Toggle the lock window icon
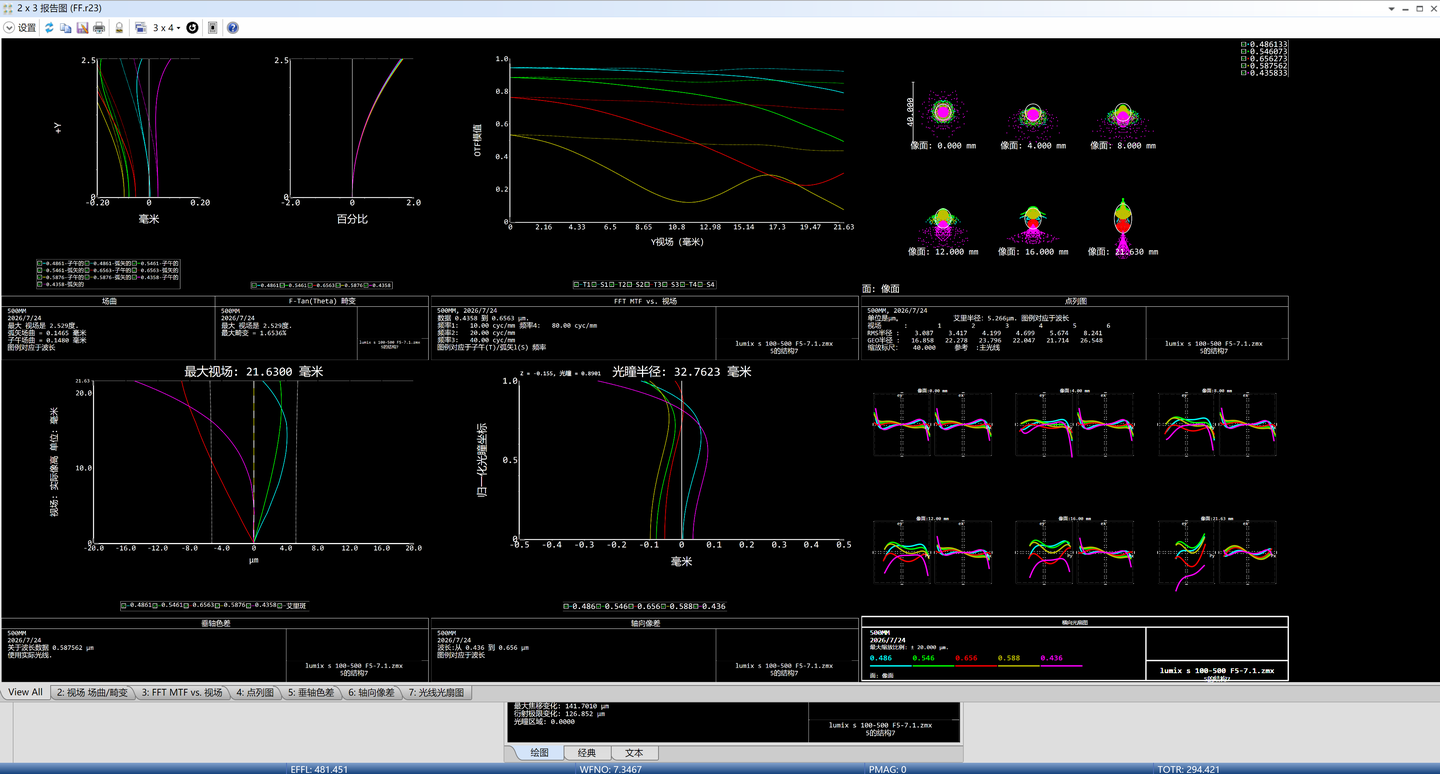1440x774 pixels. tap(119, 28)
